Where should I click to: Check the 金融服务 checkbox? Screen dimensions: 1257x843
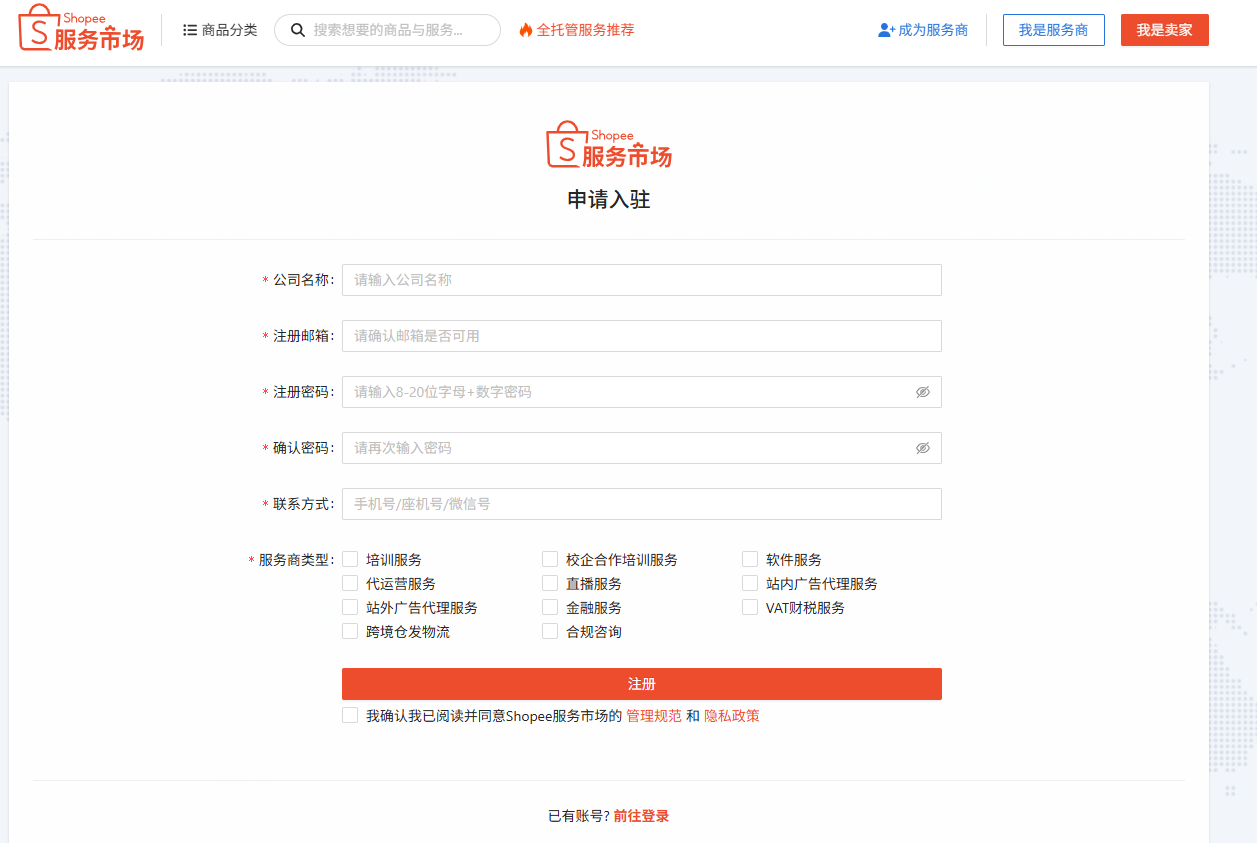click(550, 607)
